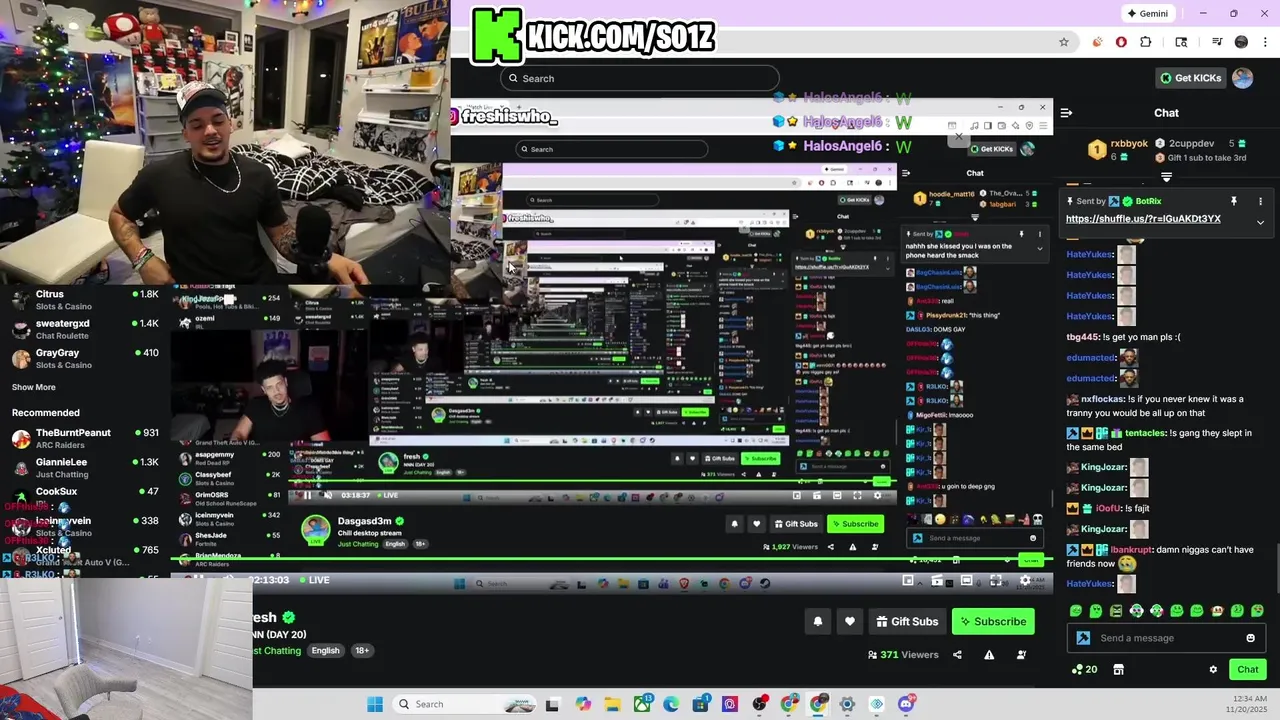Toggle notification bell for fresh
This screenshot has height=720, width=1280.
(817, 621)
